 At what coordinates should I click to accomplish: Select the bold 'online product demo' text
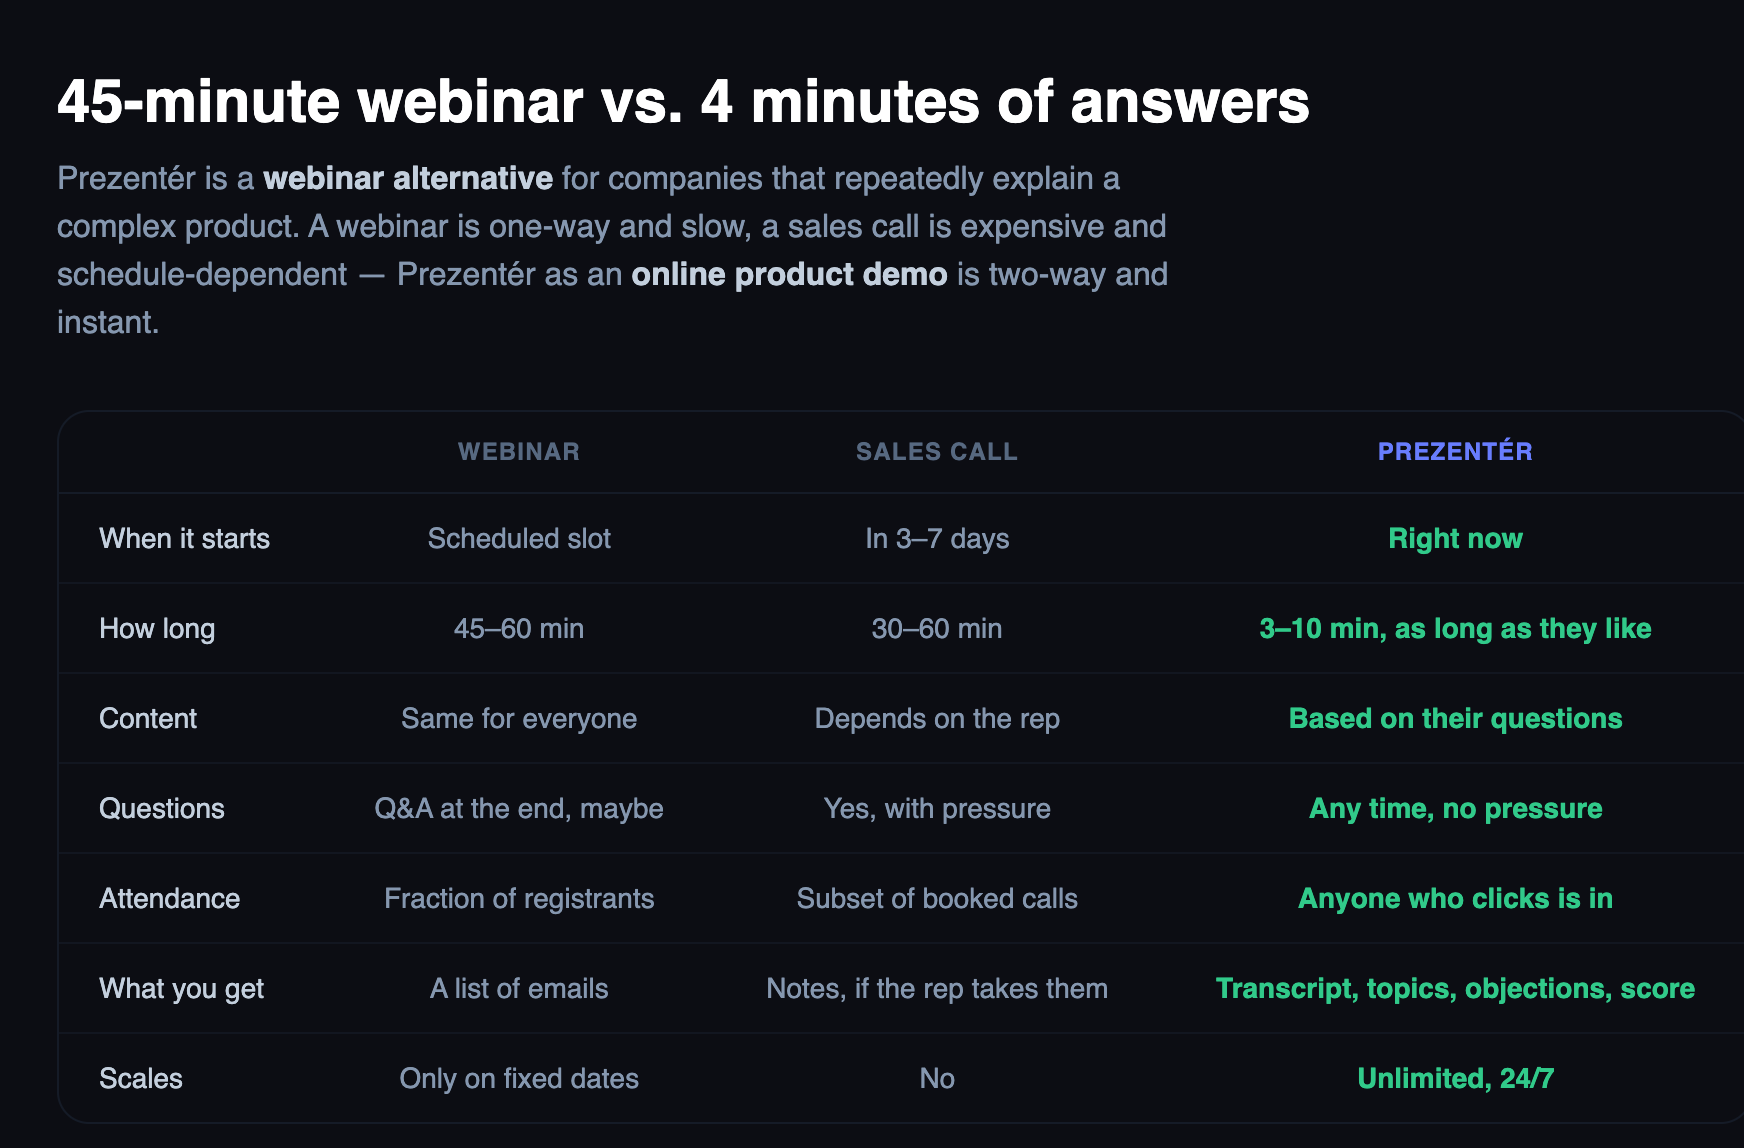[789, 274]
